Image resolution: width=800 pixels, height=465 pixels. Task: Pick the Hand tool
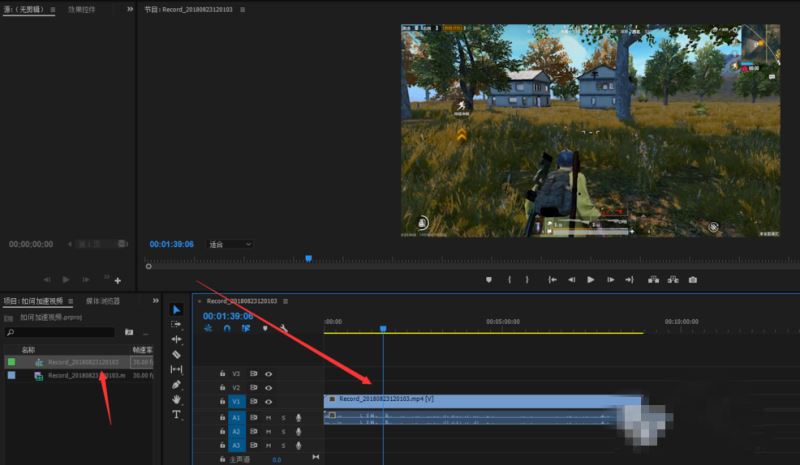177,399
